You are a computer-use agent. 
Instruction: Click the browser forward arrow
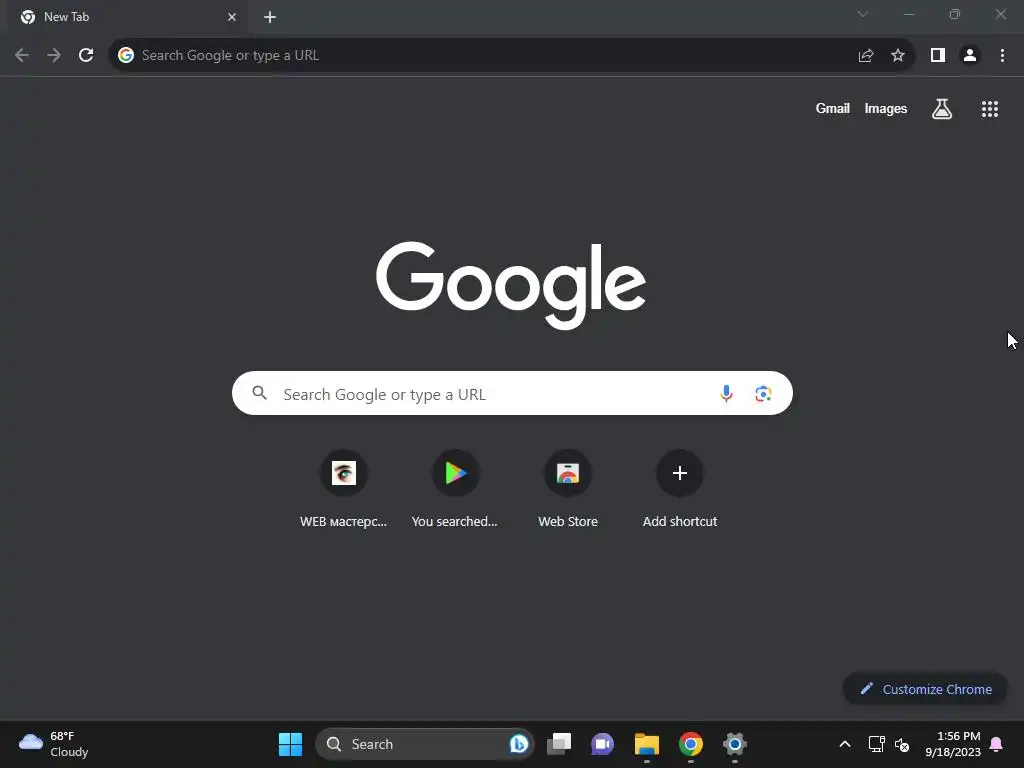pos(54,56)
